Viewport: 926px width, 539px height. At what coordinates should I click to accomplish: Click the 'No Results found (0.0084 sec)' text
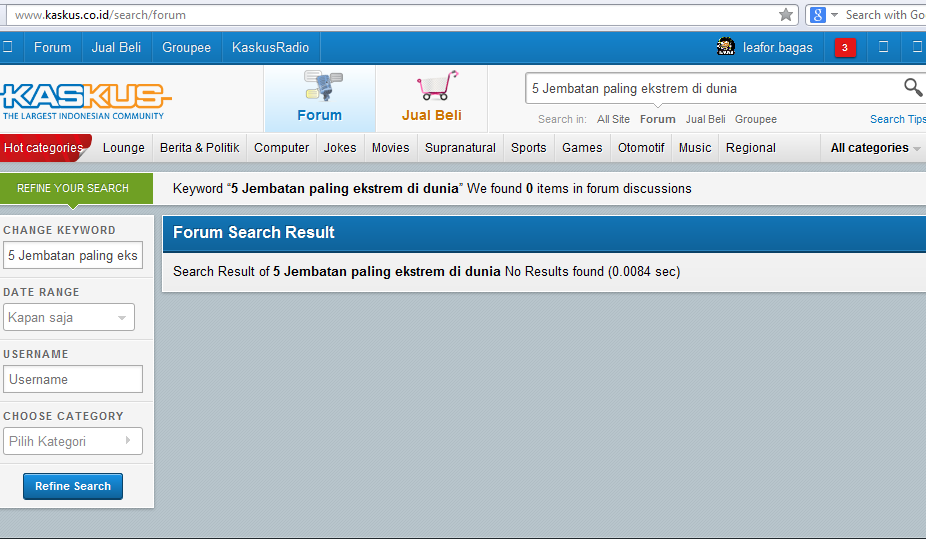(x=592, y=272)
